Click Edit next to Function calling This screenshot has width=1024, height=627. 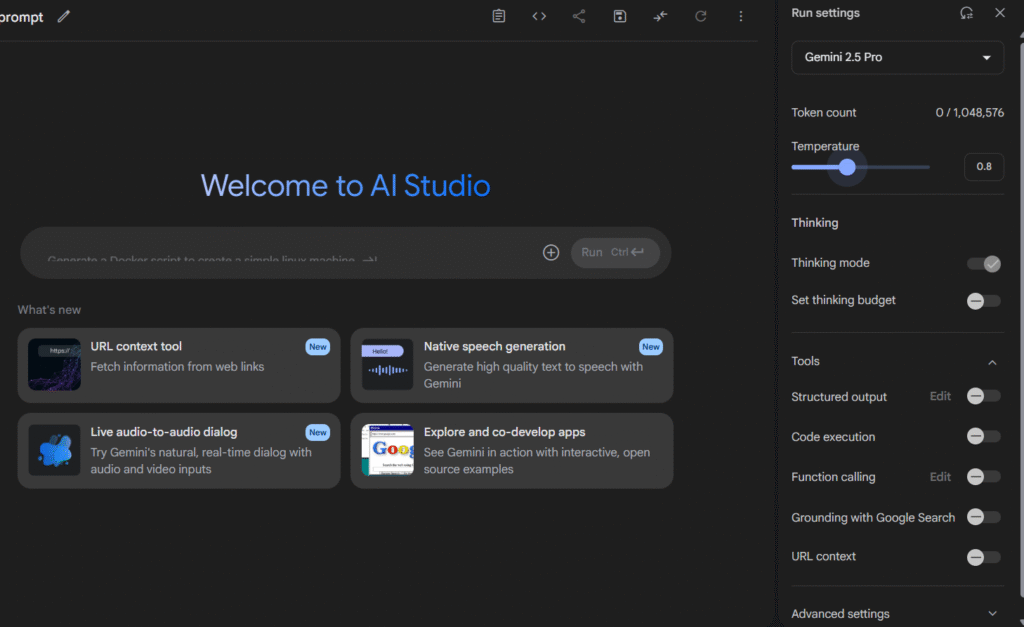pyautogui.click(x=940, y=477)
